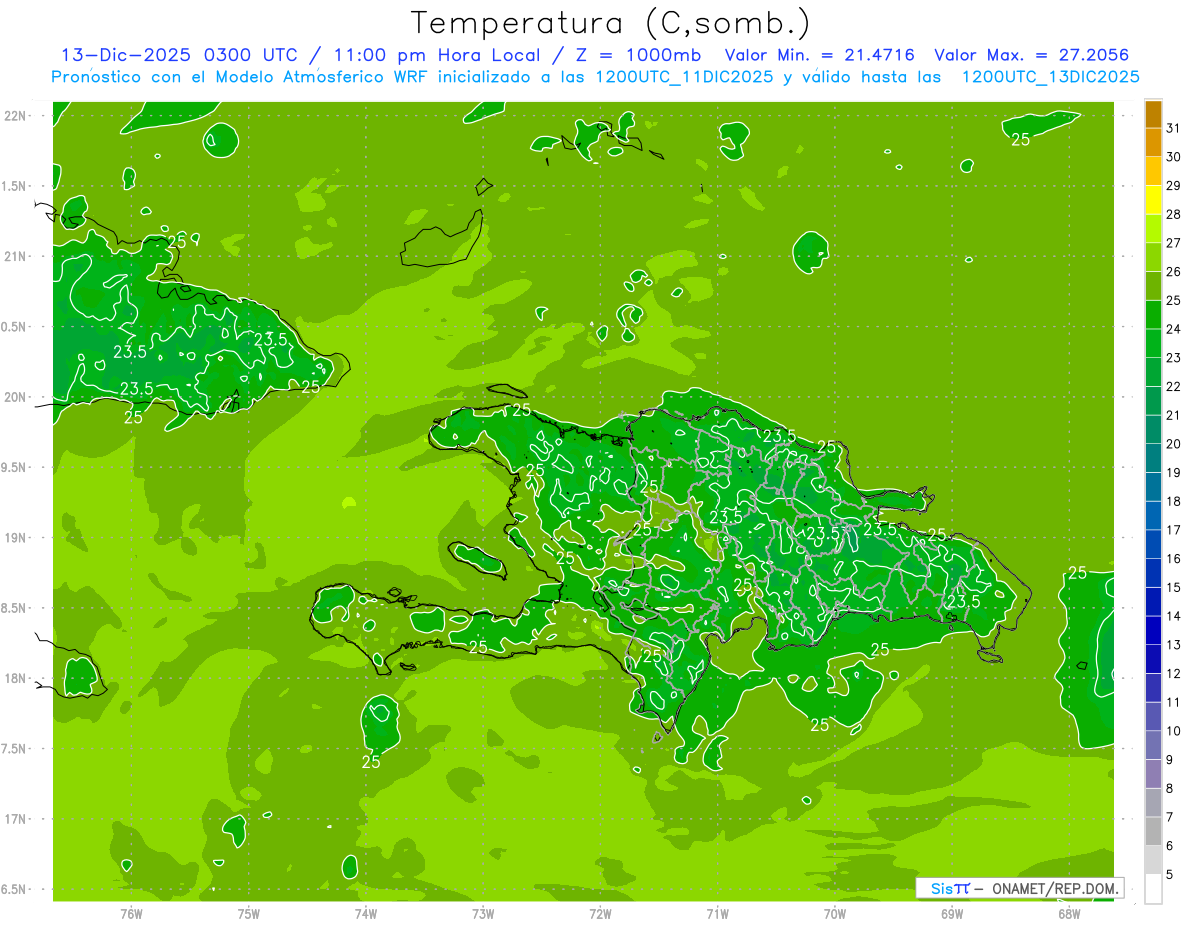Image resolution: width=1200 pixels, height=927 pixels.
Task: Click the "75W" longitude axis label
Action: click(248, 913)
